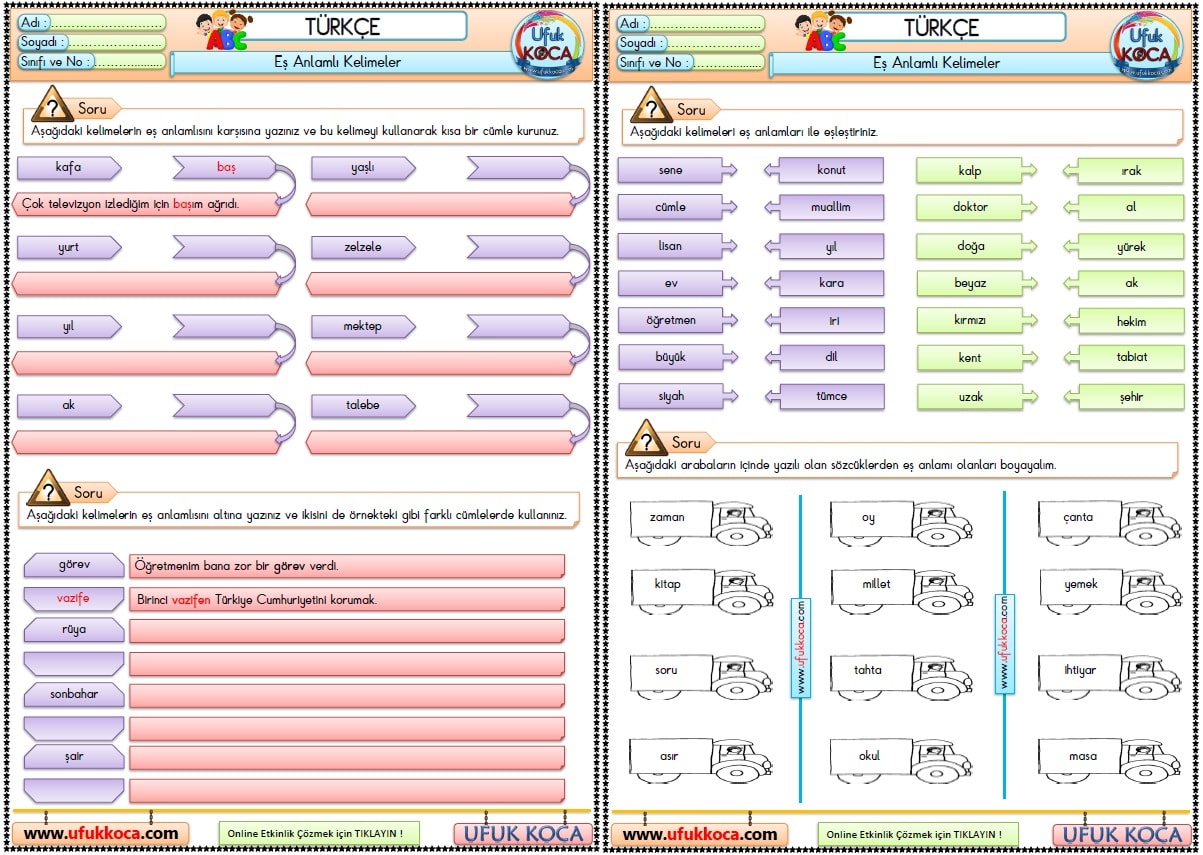Click the question-mark icon above the arabaların question

coord(646,438)
